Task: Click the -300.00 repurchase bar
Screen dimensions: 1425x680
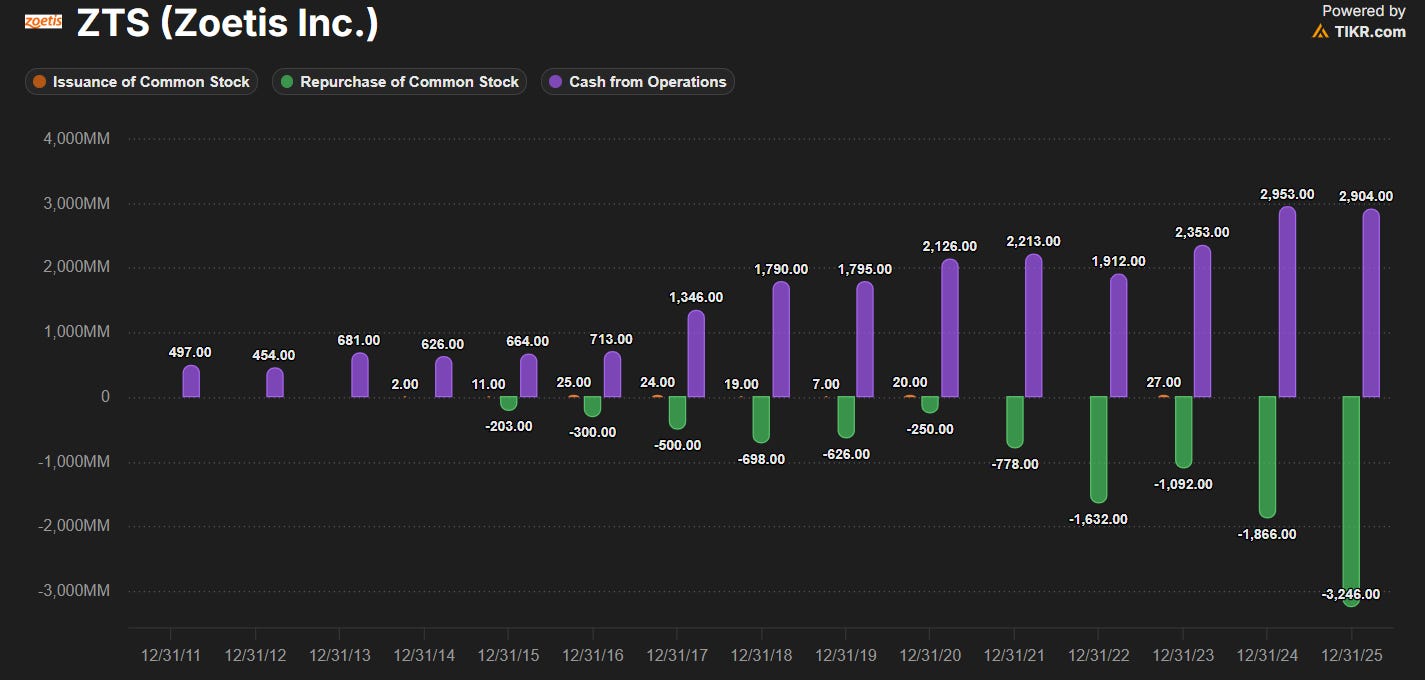Action: (593, 407)
